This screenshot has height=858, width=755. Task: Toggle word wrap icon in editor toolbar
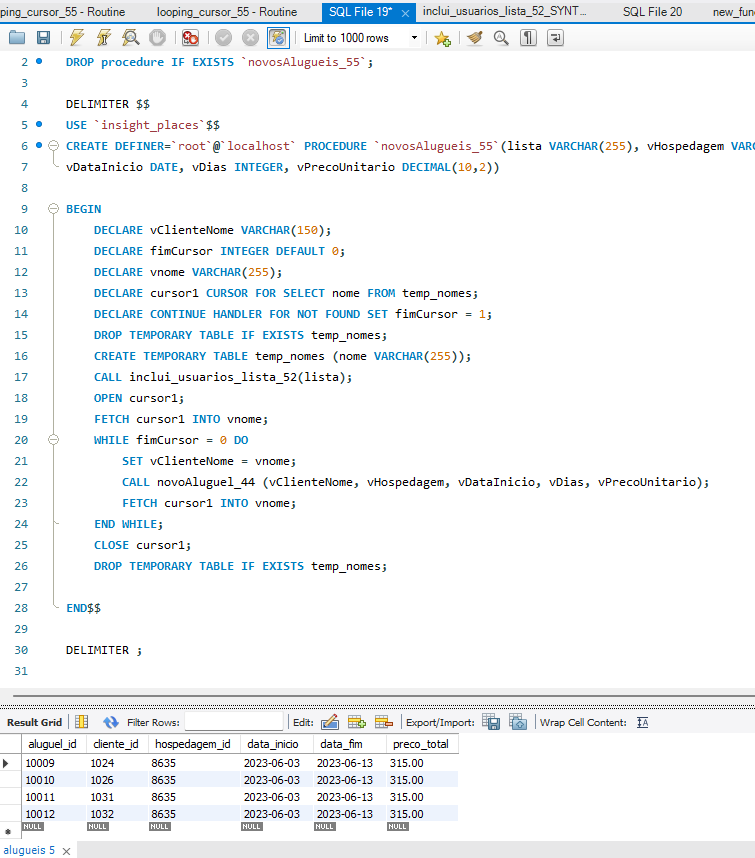554,38
